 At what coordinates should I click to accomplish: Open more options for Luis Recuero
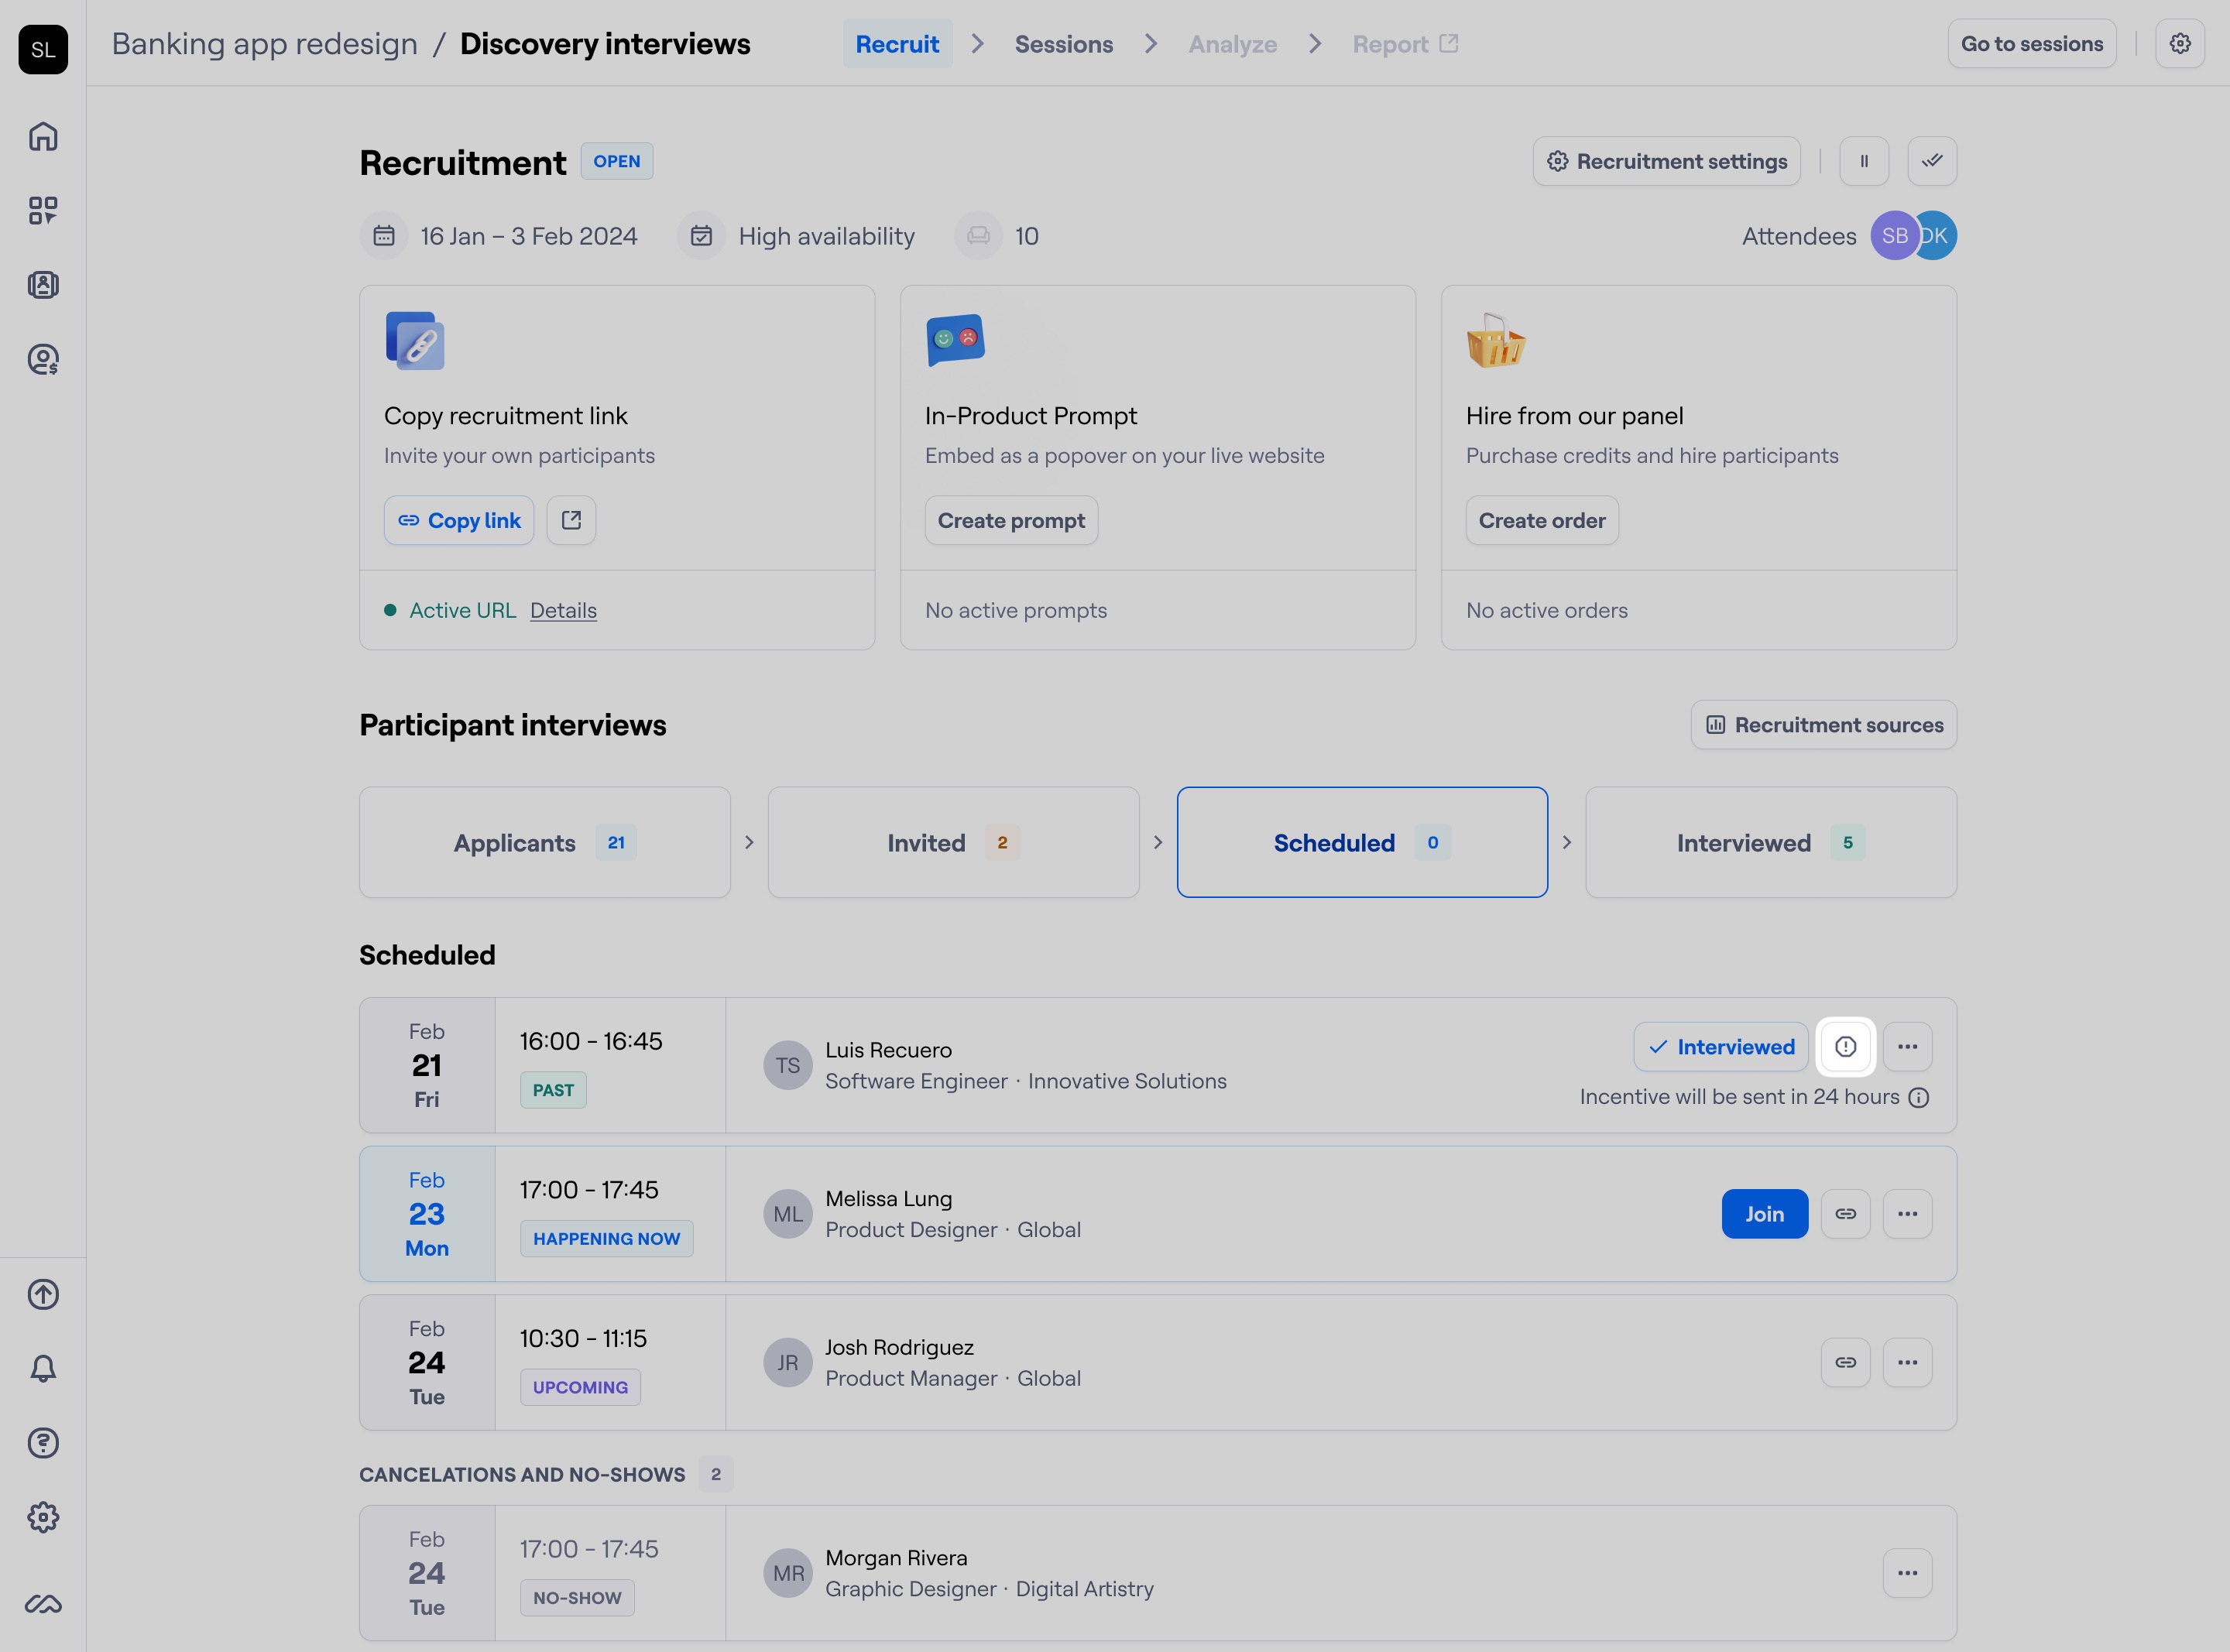[x=1907, y=1047]
